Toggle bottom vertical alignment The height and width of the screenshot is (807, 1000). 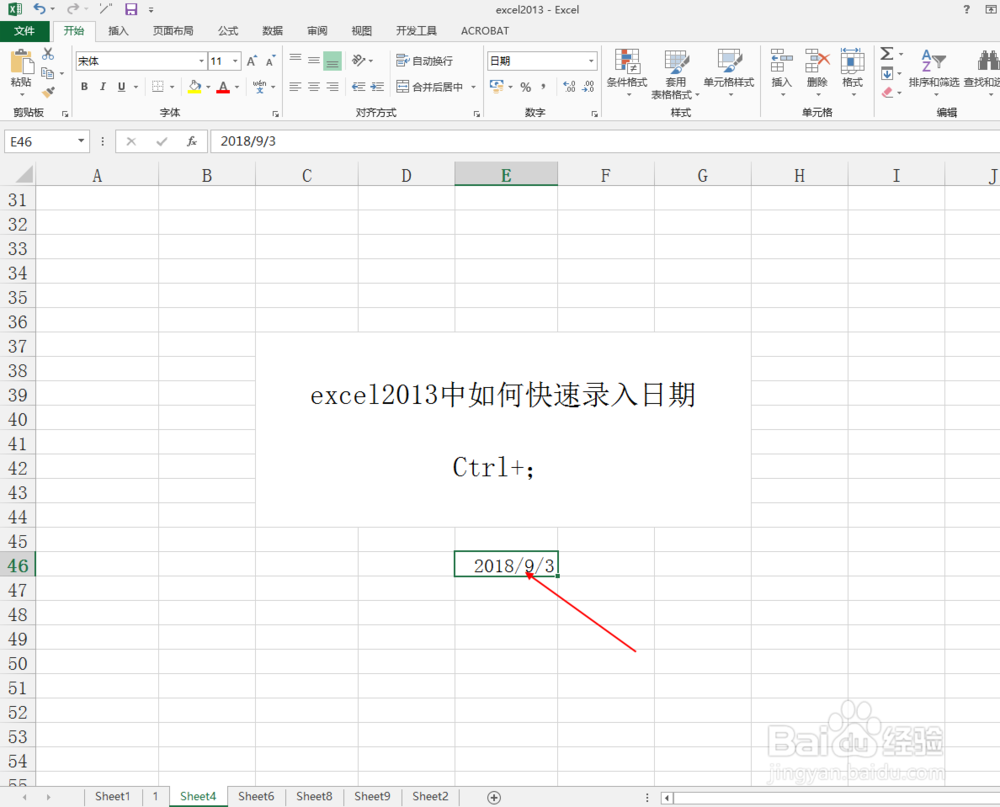pos(332,61)
